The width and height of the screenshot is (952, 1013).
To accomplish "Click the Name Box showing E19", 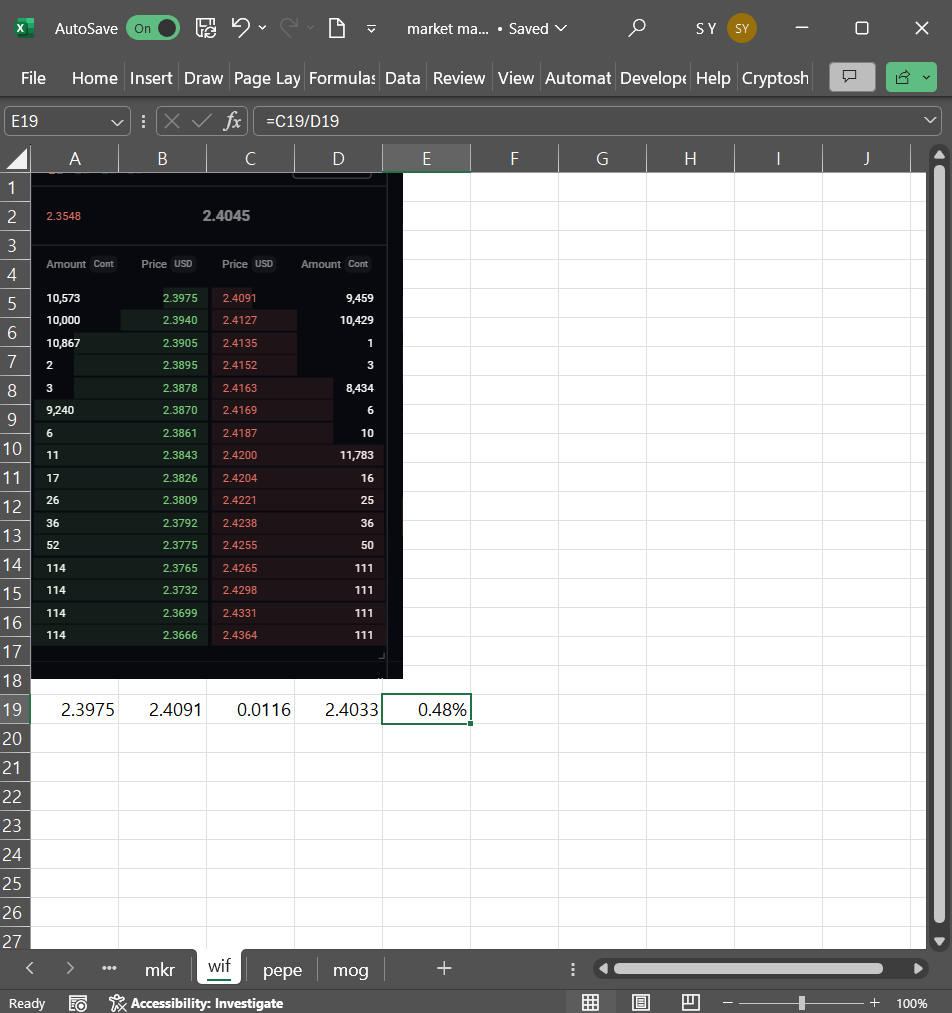I will [57, 121].
